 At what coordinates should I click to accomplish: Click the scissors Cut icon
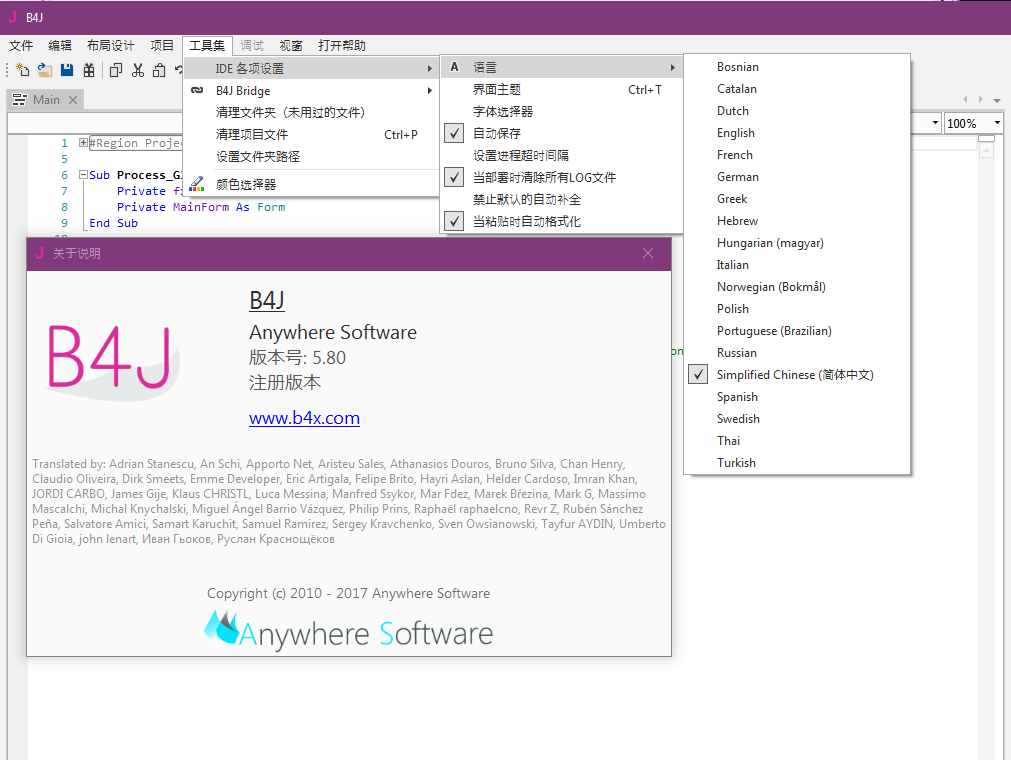pos(138,70)
